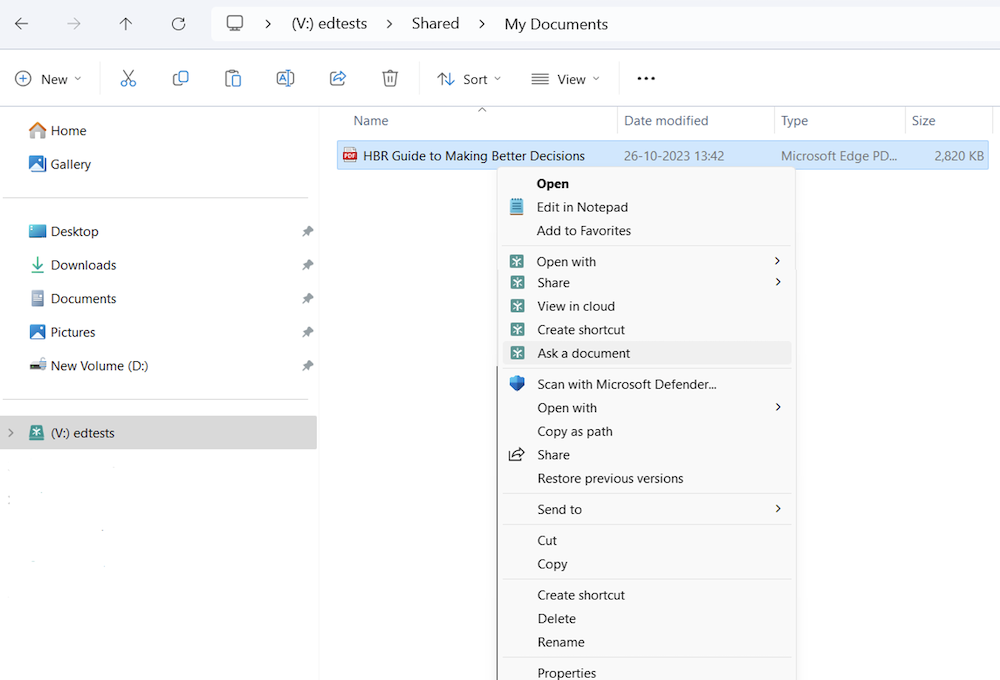The width and height of the screenshot is (1000, 680).
Task: Click the Notepad icon beside Edit in Notepad
Action: point(517,207)
